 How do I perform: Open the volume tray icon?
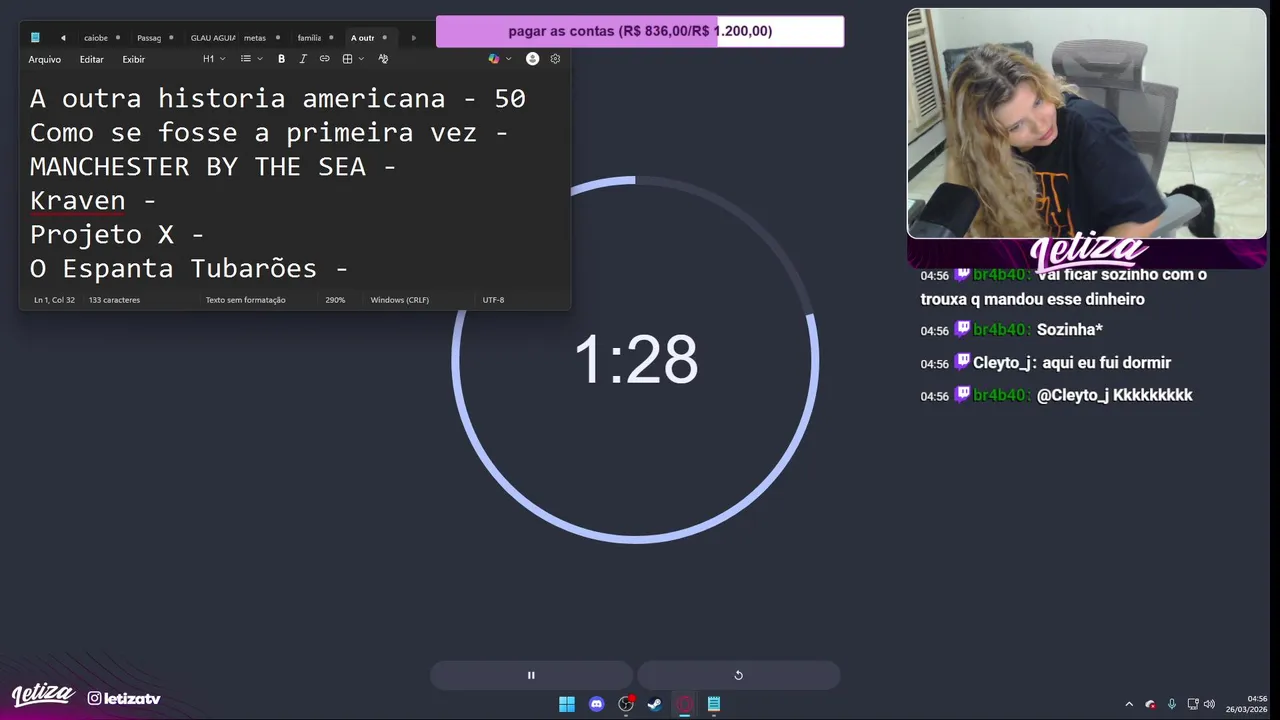point(1209,704)
